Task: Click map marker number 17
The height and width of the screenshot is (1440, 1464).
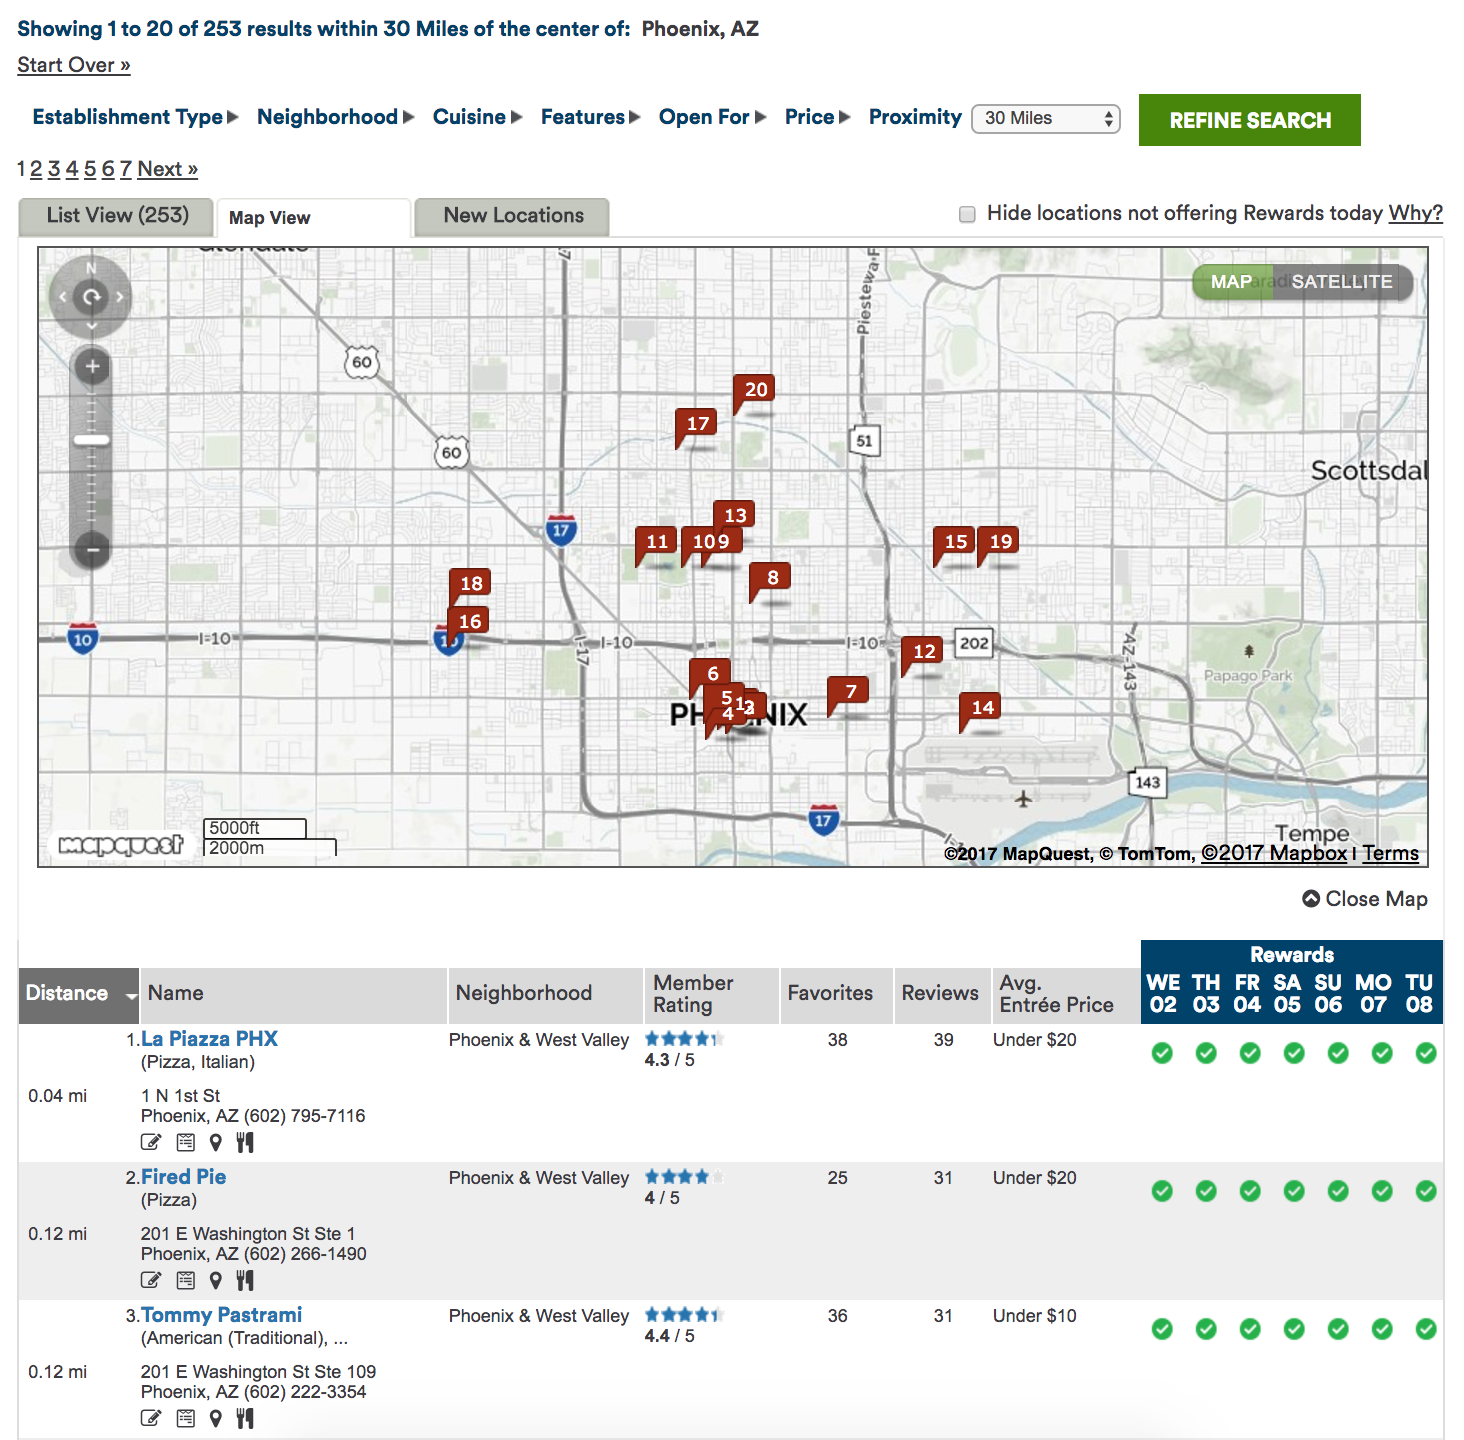Action: point(697,423)
